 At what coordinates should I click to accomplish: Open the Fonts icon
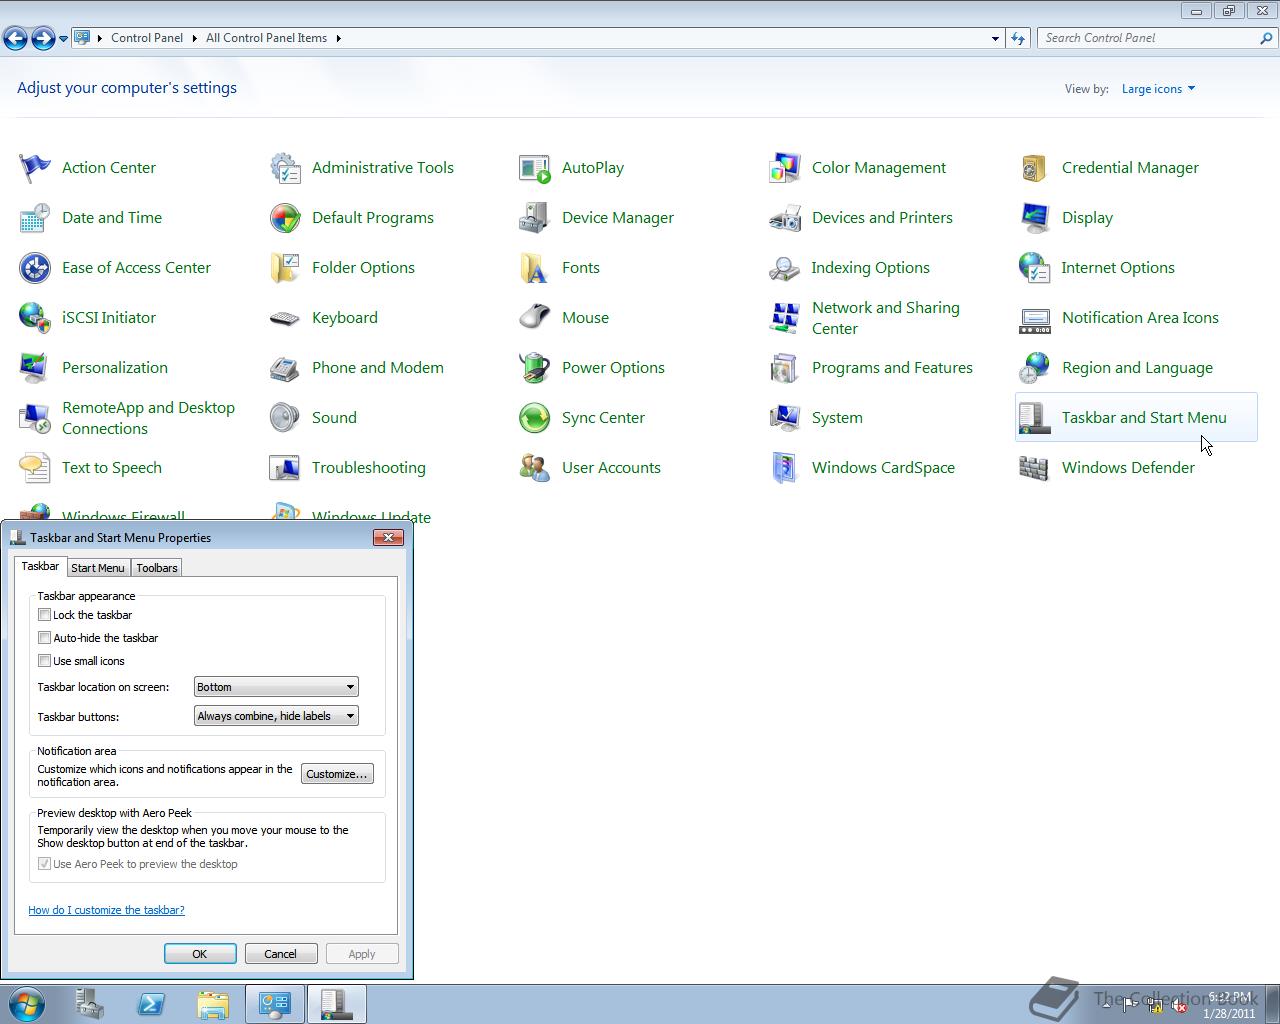coord(535,268)
